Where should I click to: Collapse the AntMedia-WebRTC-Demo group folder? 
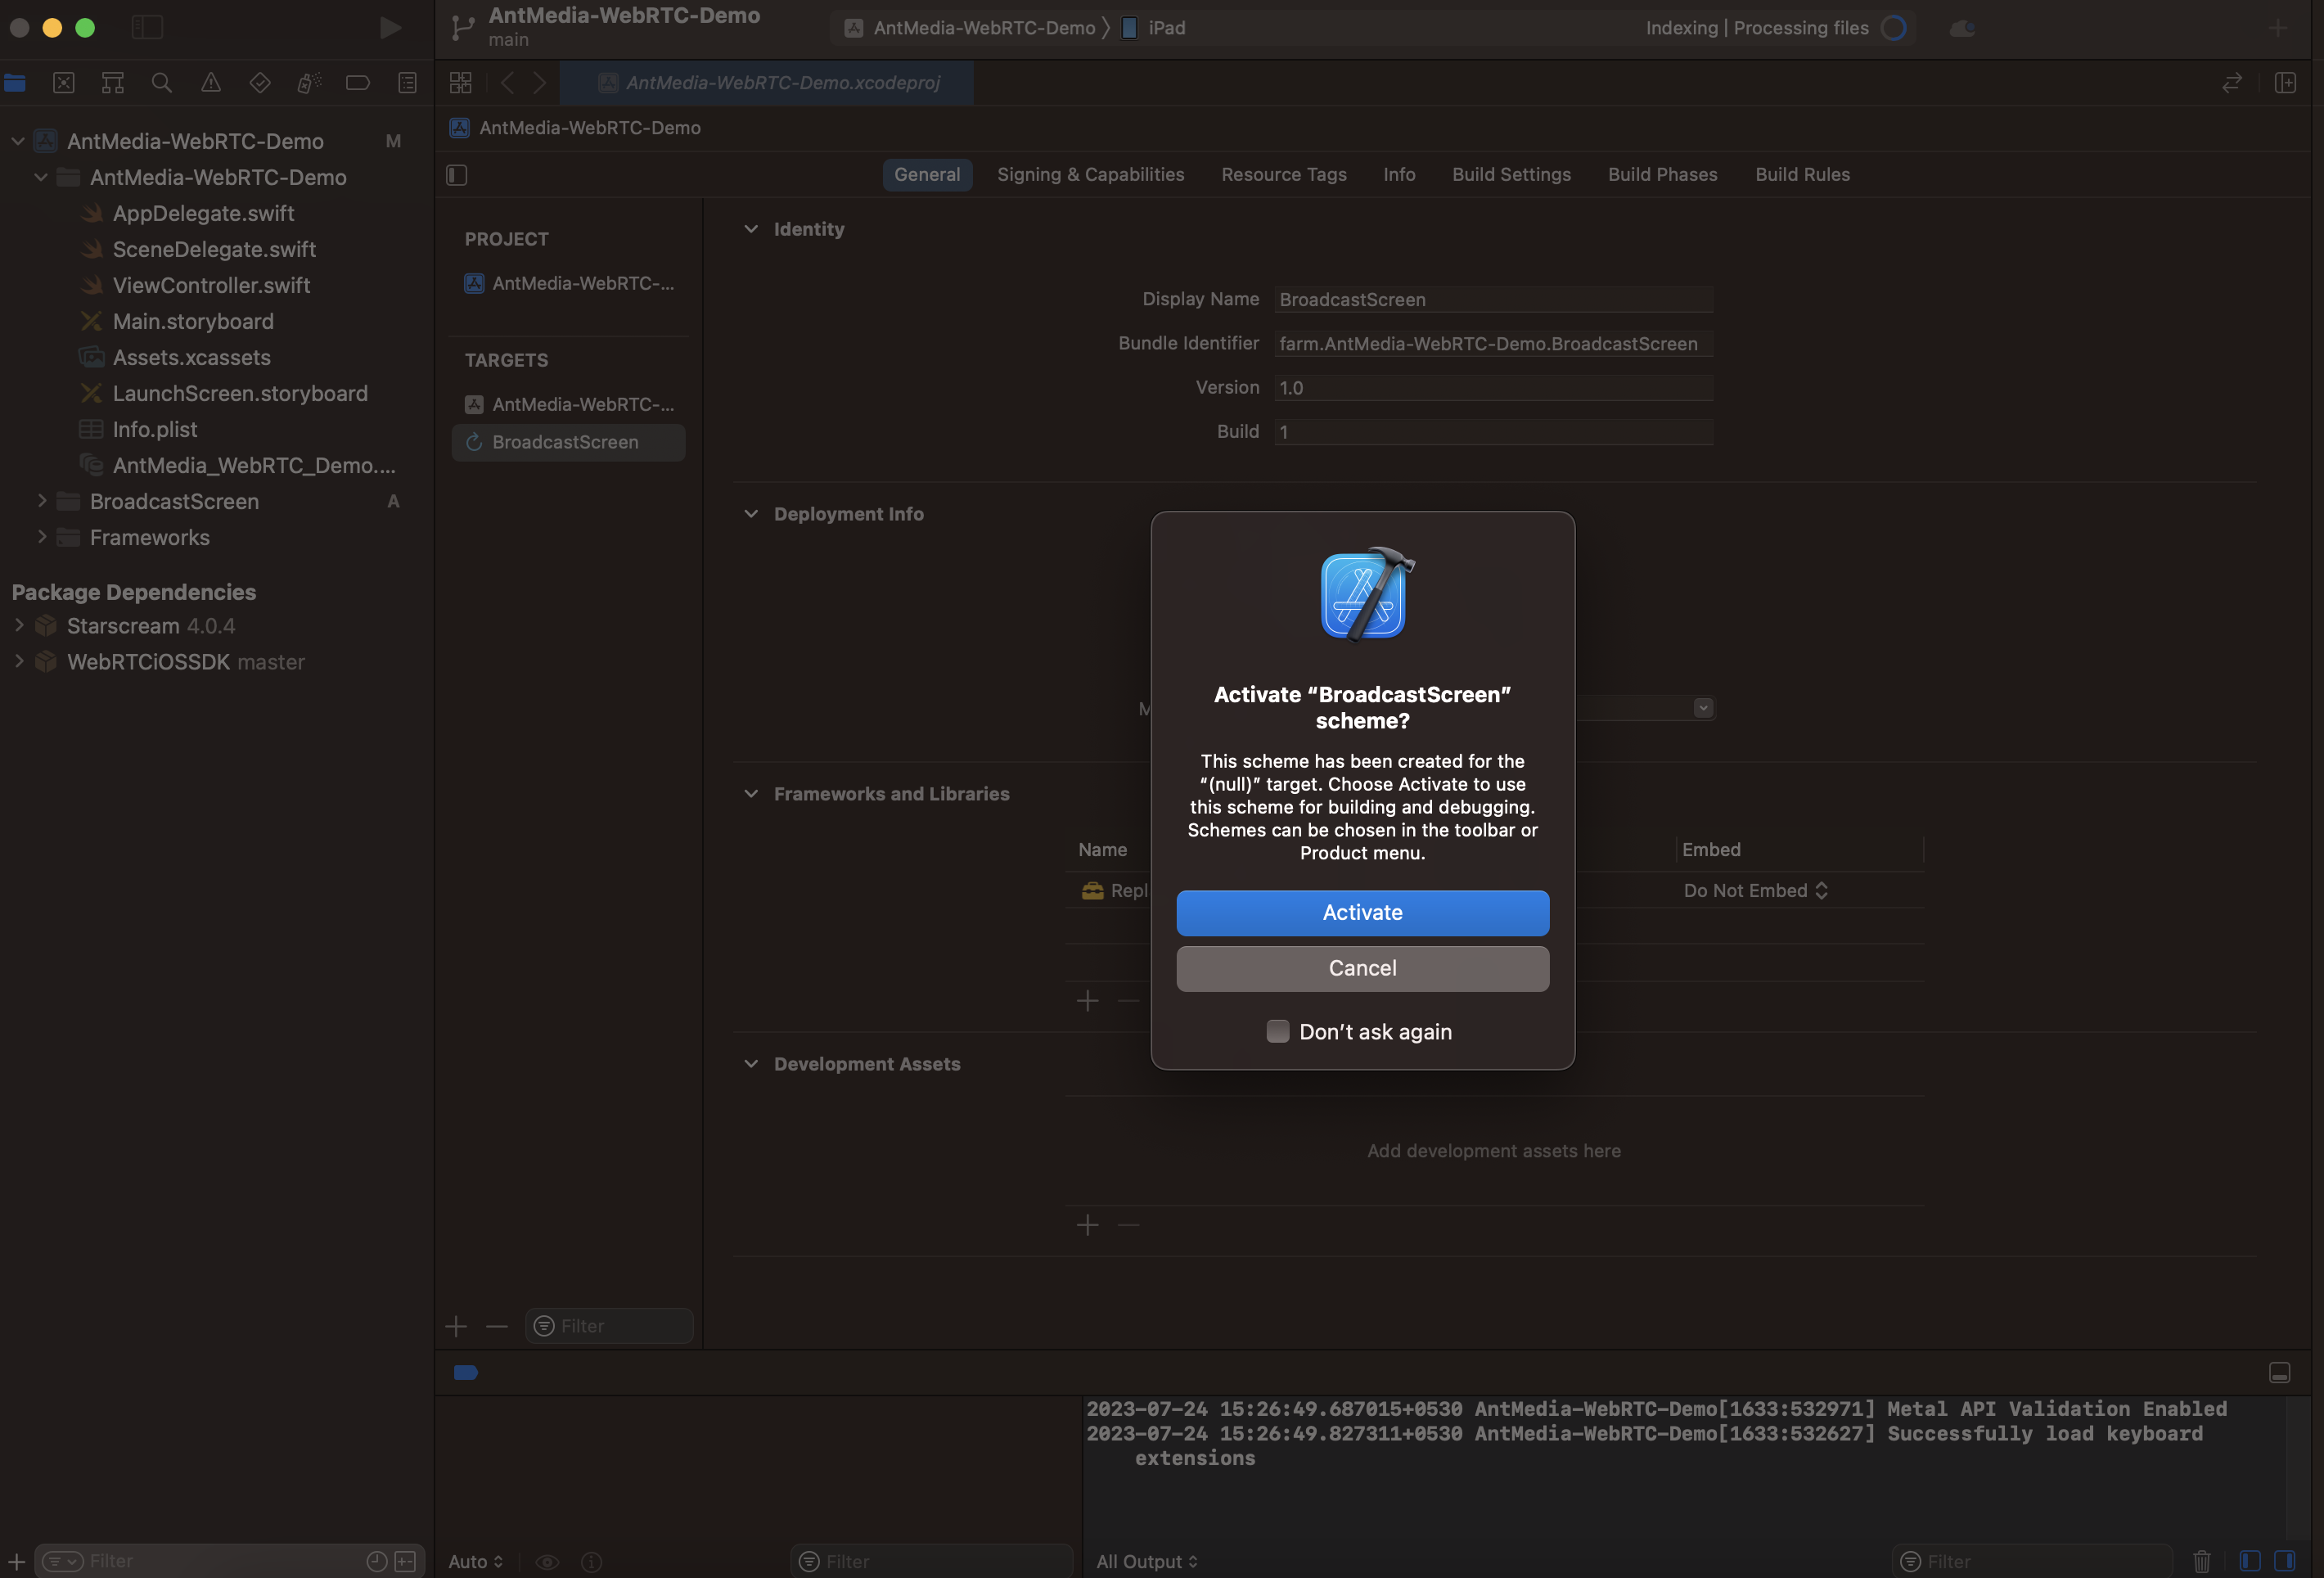[x=41, y=177]
